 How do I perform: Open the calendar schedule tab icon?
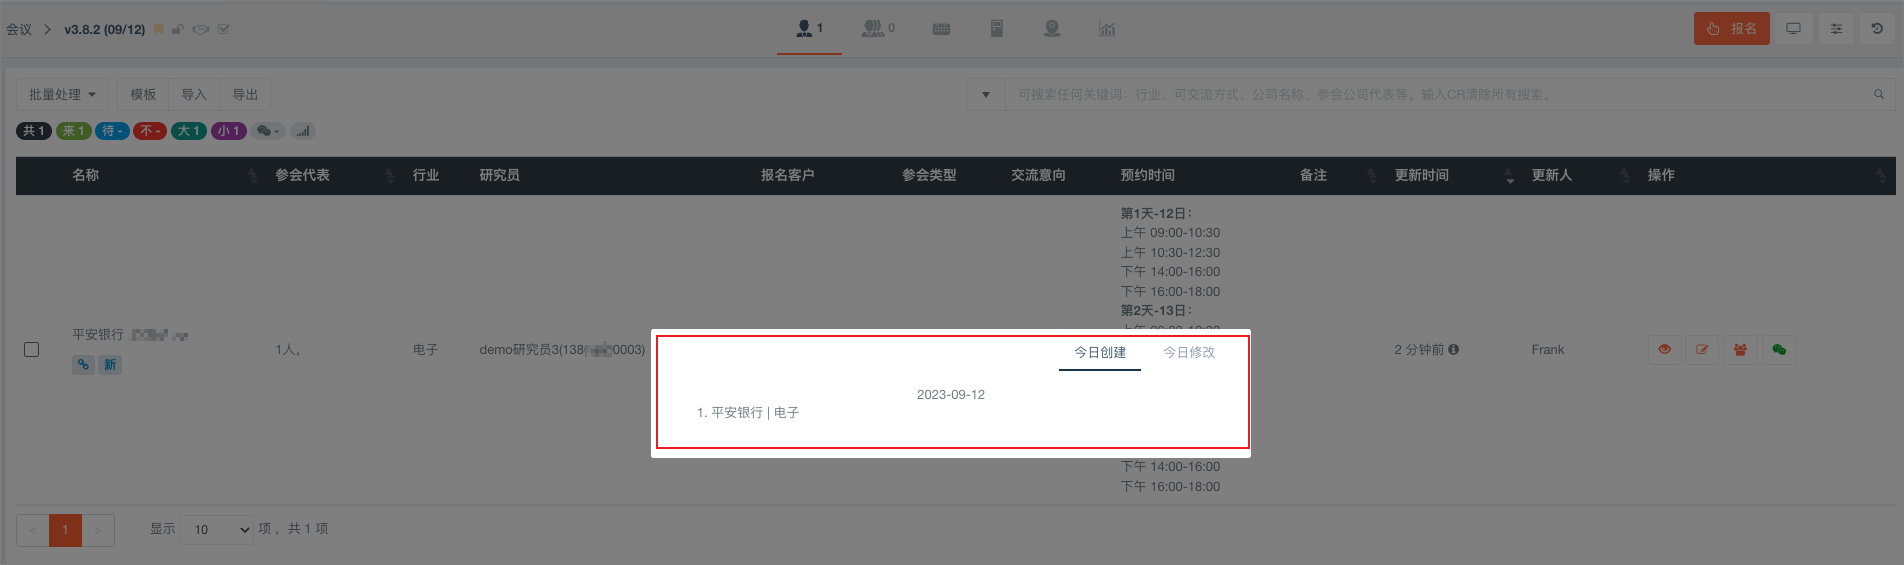[x=941, y=29]
